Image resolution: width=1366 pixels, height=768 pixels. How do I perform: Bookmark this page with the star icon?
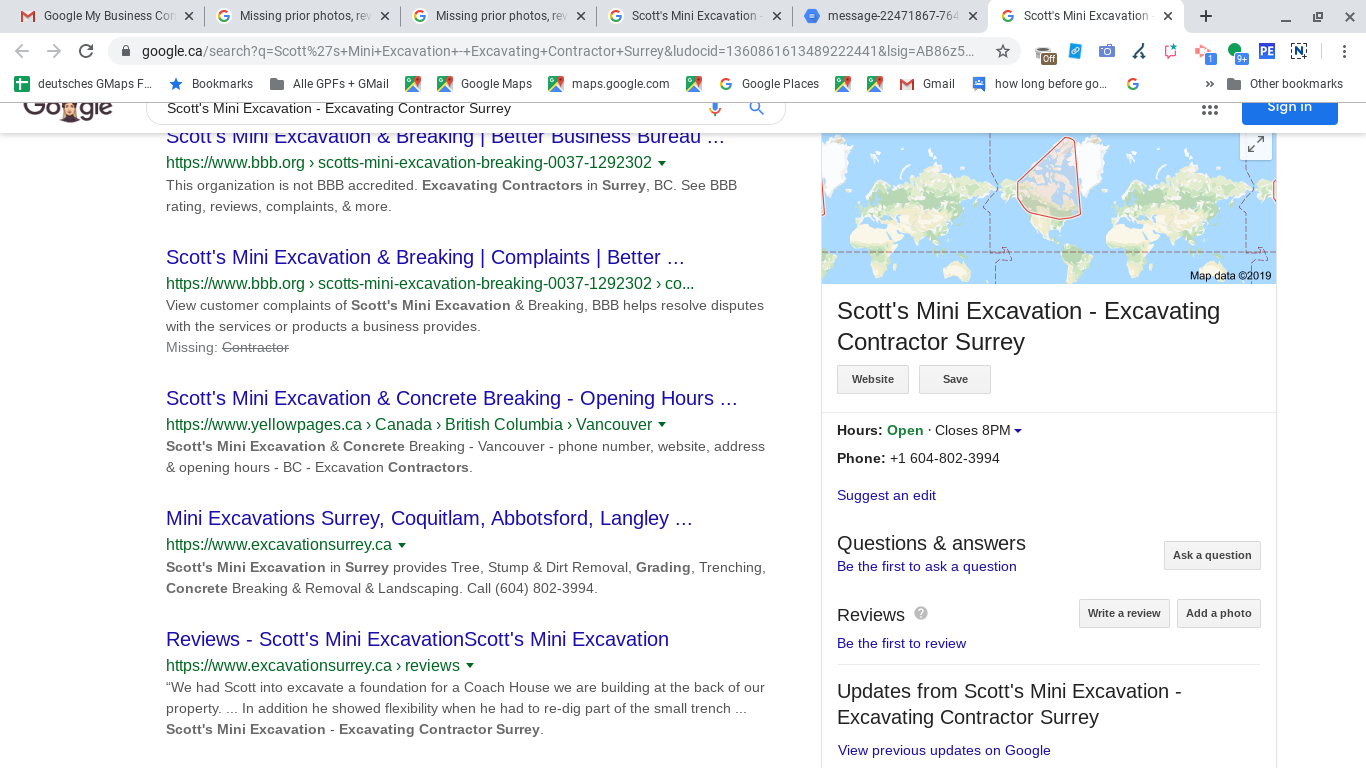tap(1002, 51)
